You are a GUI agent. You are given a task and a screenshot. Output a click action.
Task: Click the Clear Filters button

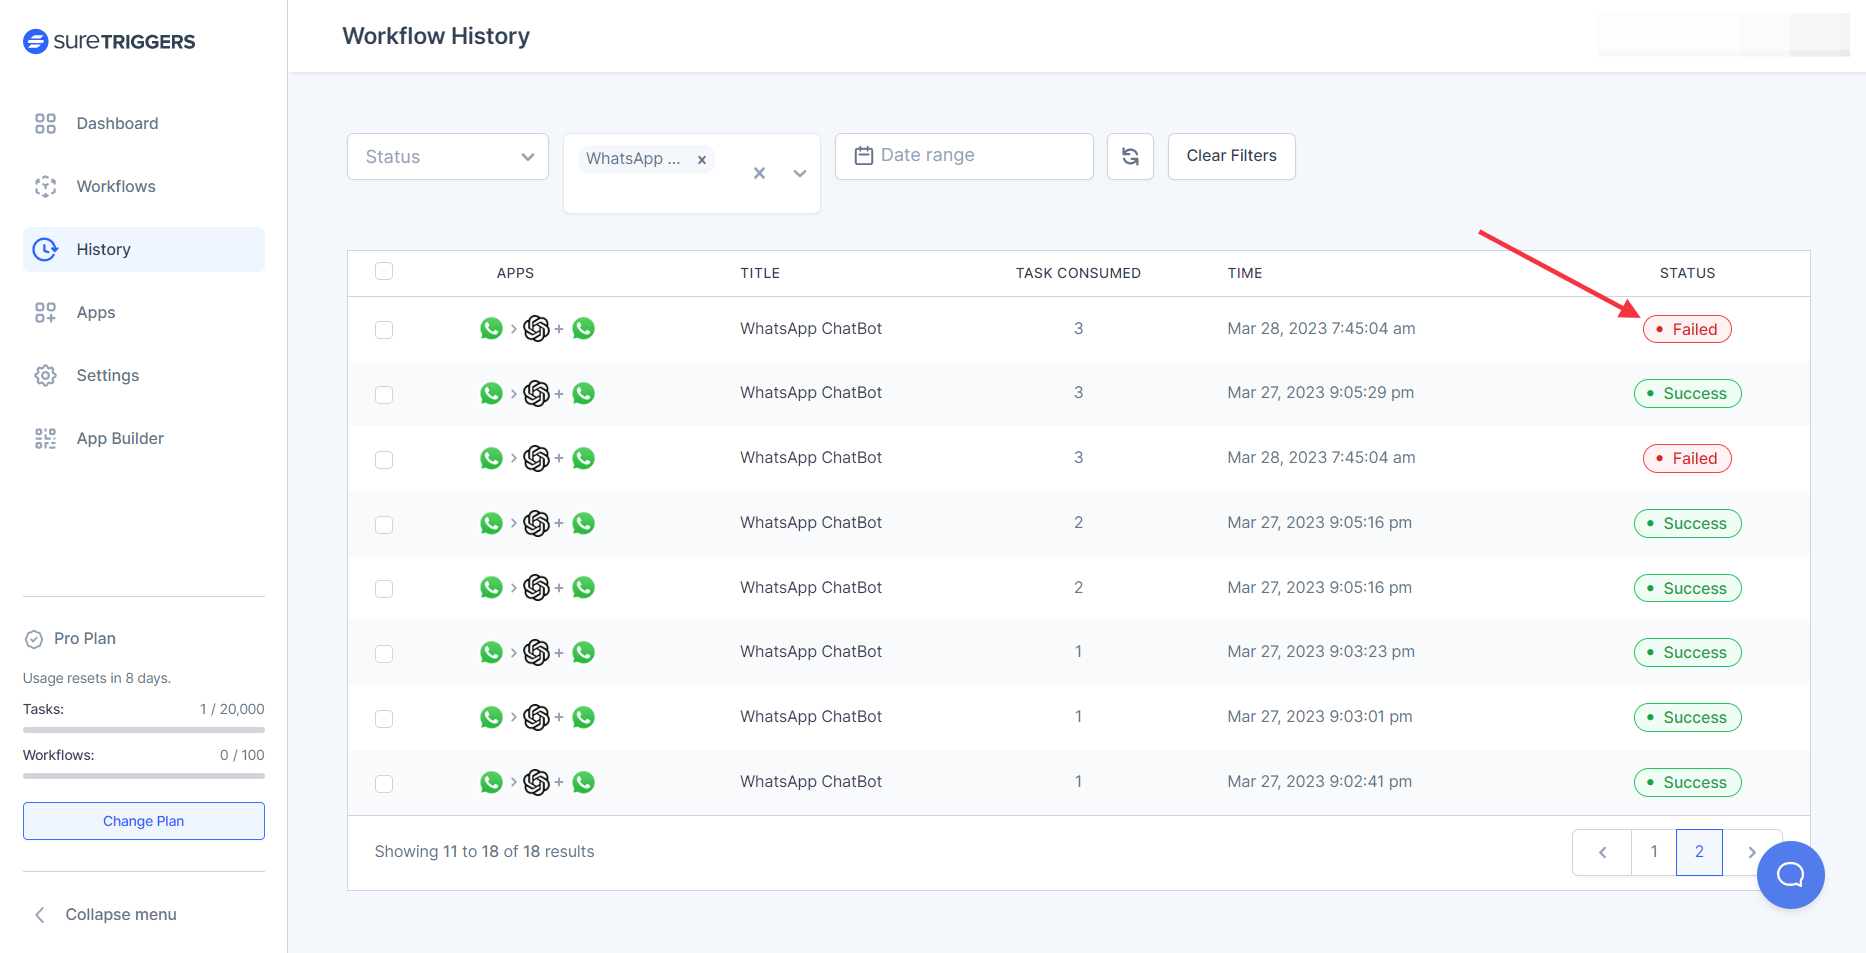1231,156
